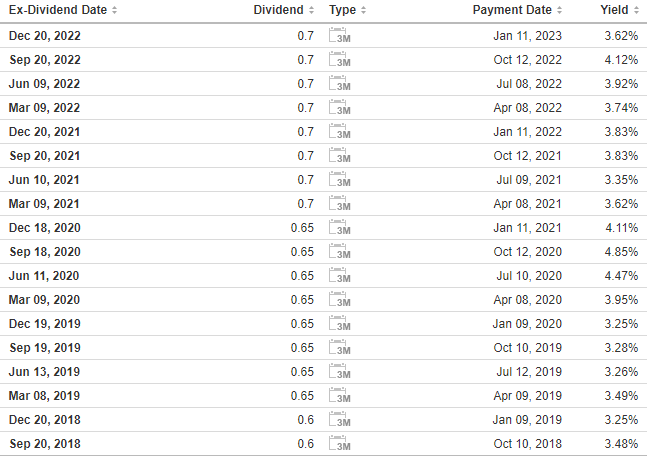This screenshot has width=647, height=456.
Task: Click payment date Jan 11, 2021
Action: (x=527, y=228)
